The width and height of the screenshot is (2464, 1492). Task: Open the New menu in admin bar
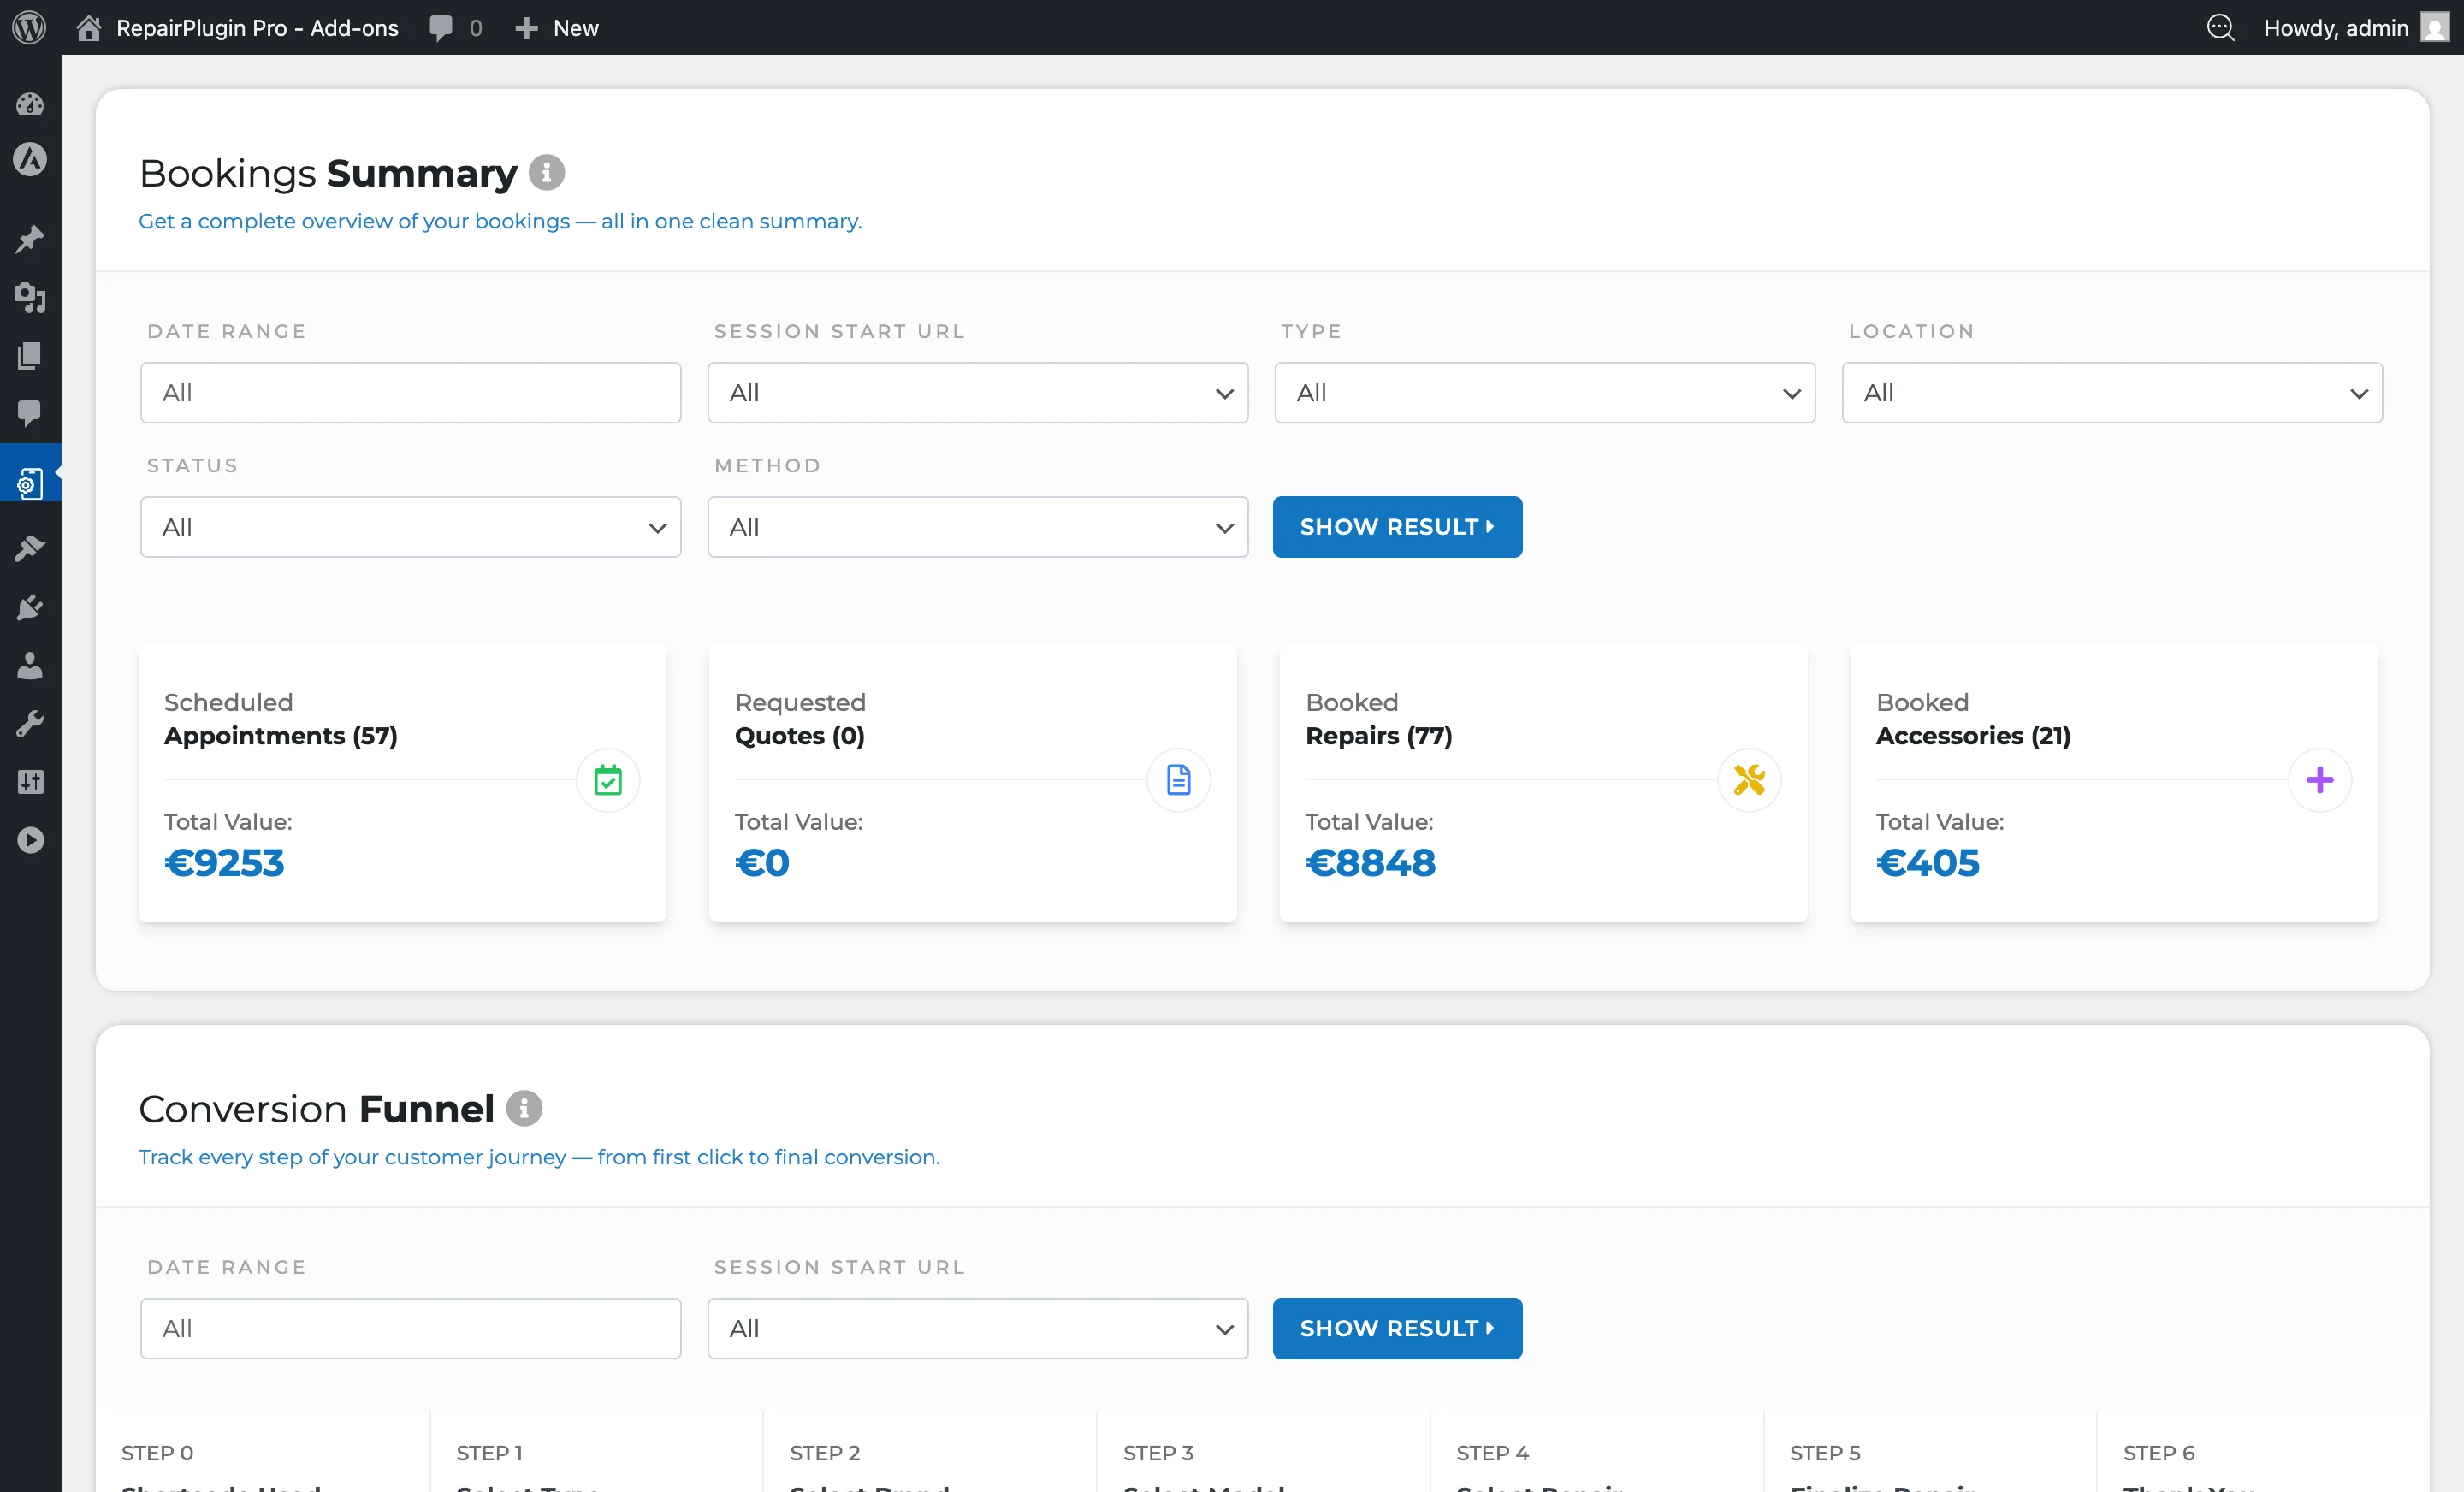point(557,28)
